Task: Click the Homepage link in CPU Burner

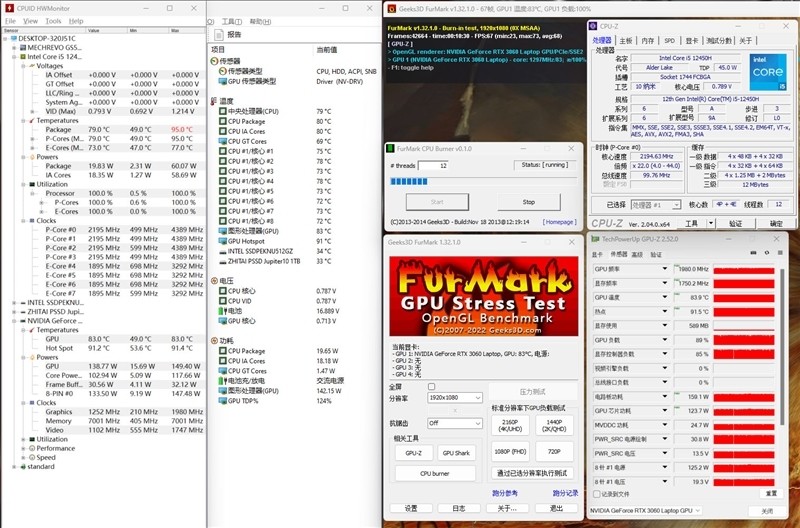Action: pos(559,222)
